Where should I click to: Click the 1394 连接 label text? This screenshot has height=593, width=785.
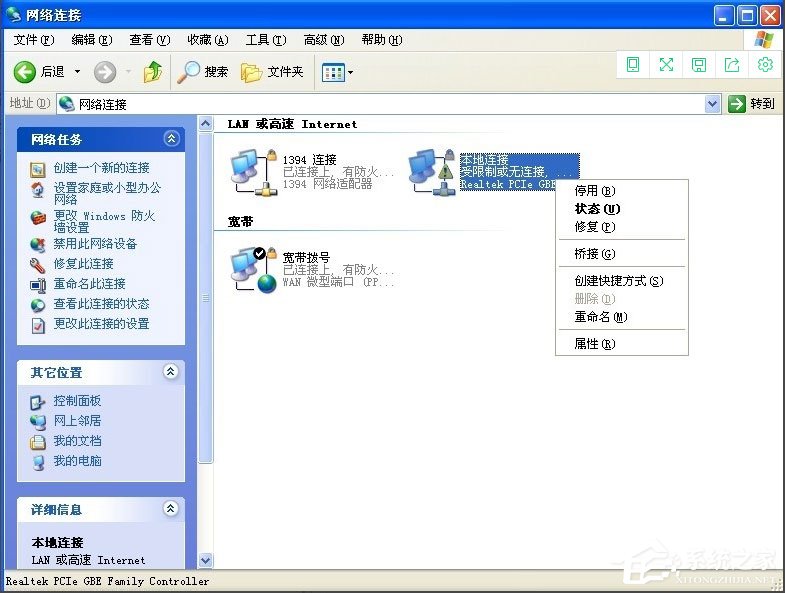[x=309, y=160]
